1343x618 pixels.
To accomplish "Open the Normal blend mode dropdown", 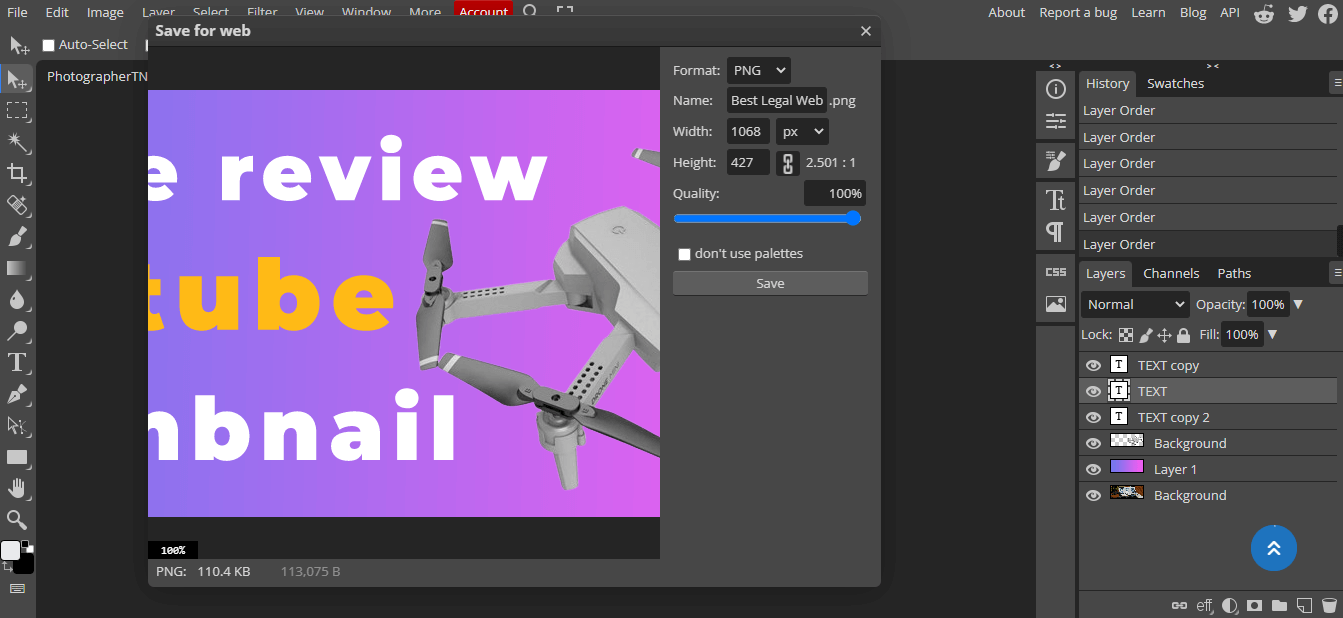I will [x=1134, y=304].
